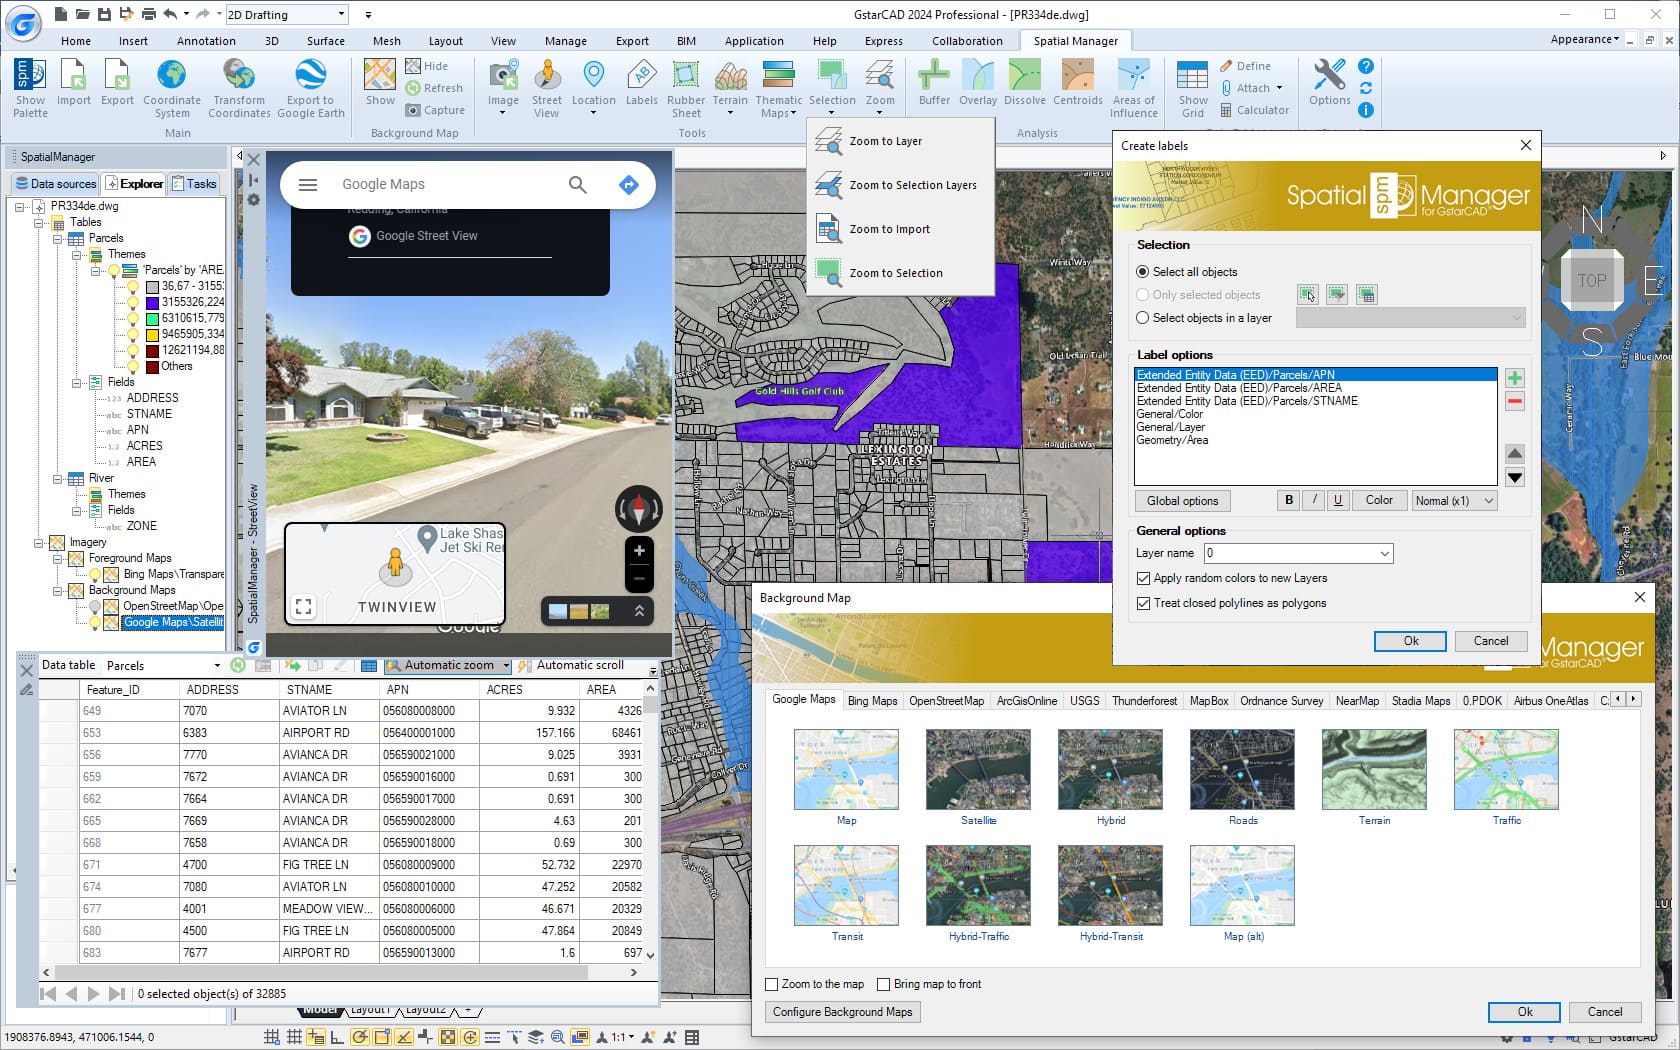Switch to the OpenStreetMap tab
This screenshot has height=1050, width=1680.
pyautogui.click(x=946, y=701)
